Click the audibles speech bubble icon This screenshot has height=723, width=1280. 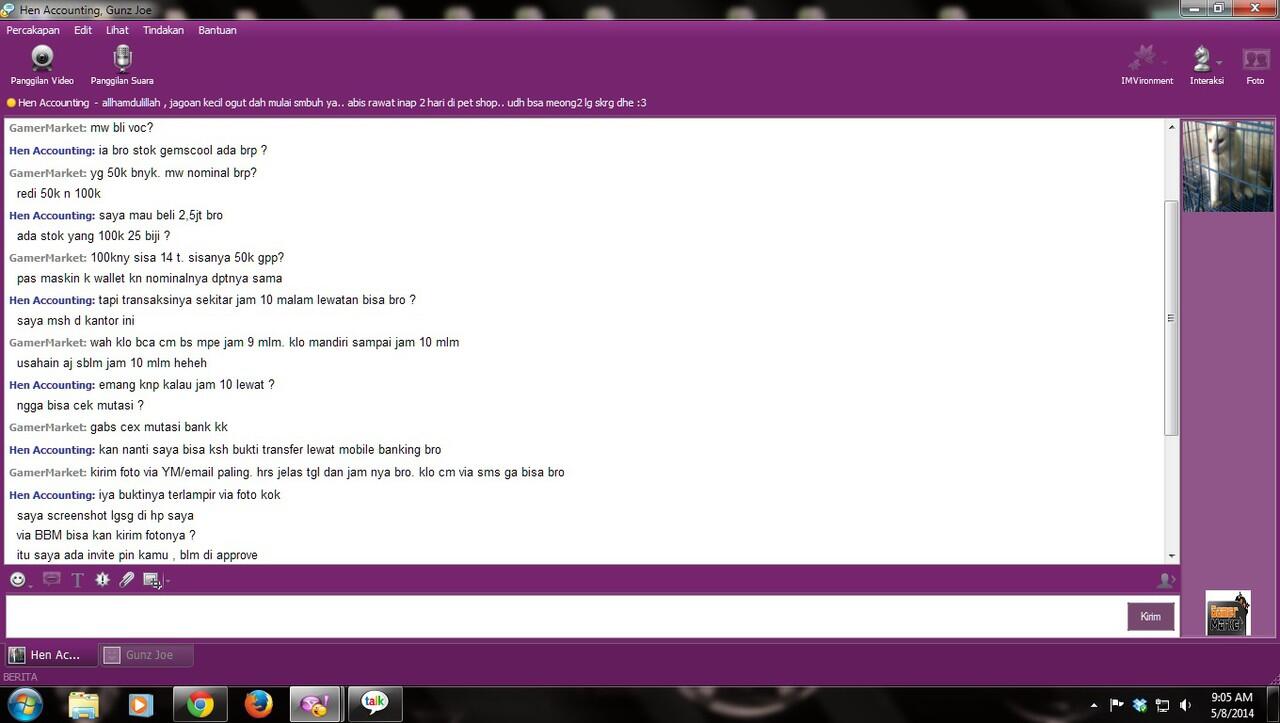point(52,579)
